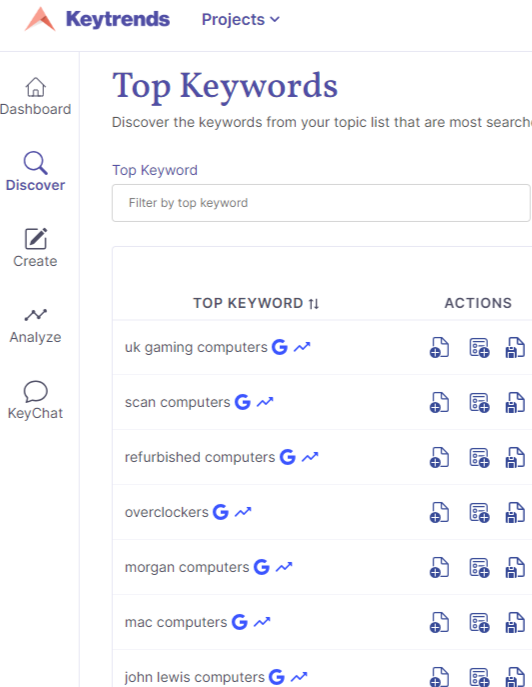
Task: Click save icon for morgan computers
Action: click(515, 568)
